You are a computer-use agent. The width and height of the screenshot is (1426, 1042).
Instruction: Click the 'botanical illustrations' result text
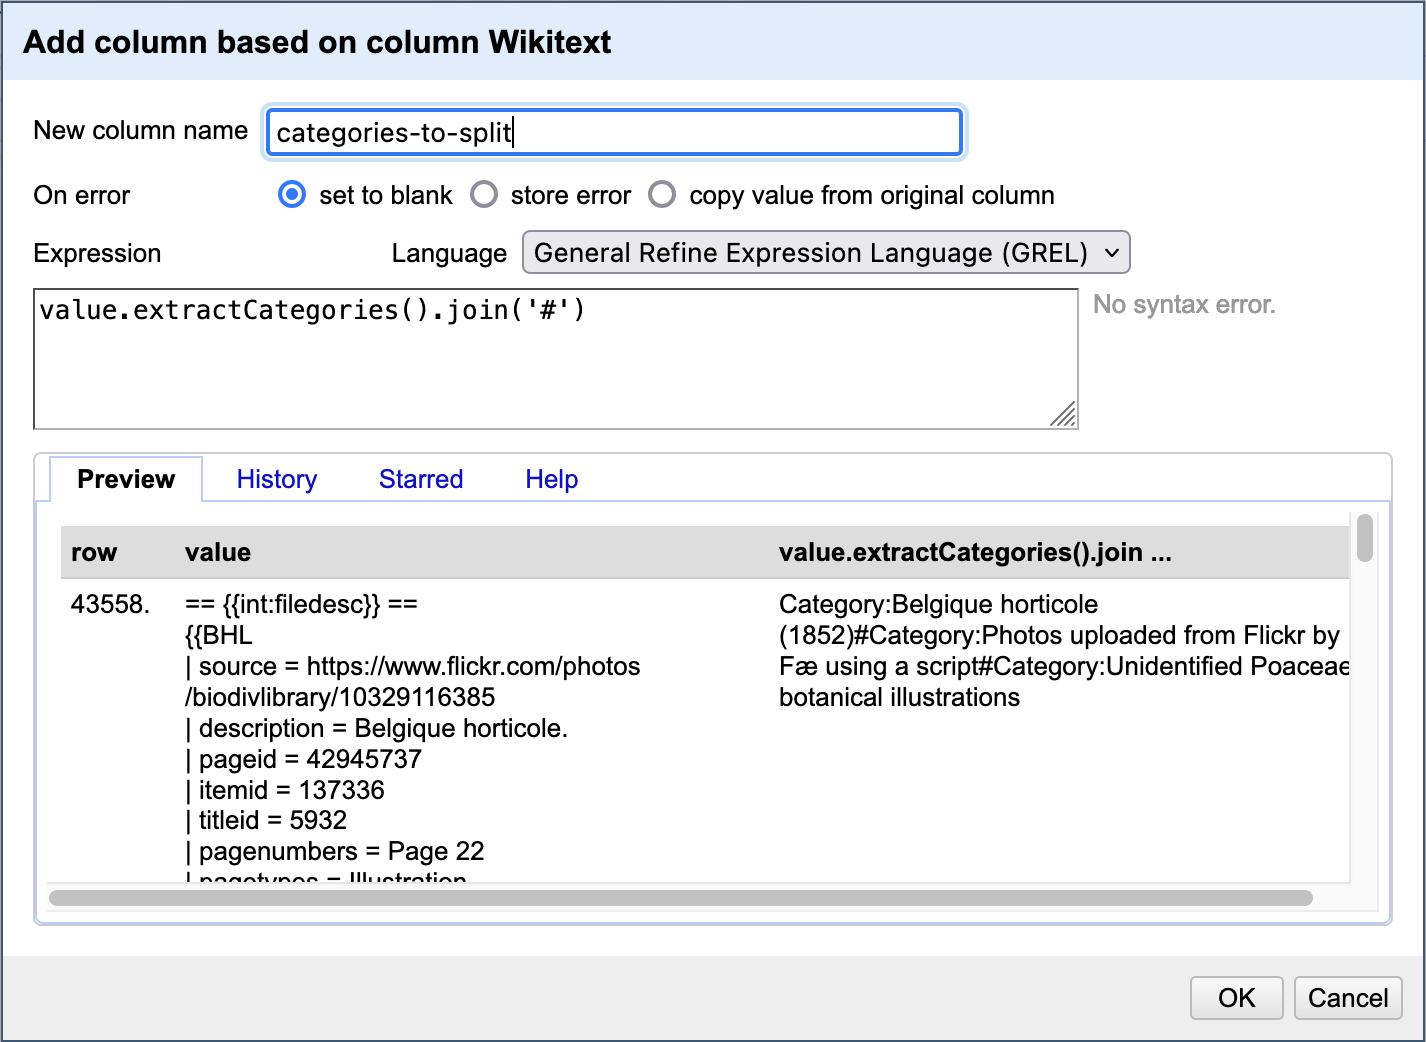coord(899,697)
